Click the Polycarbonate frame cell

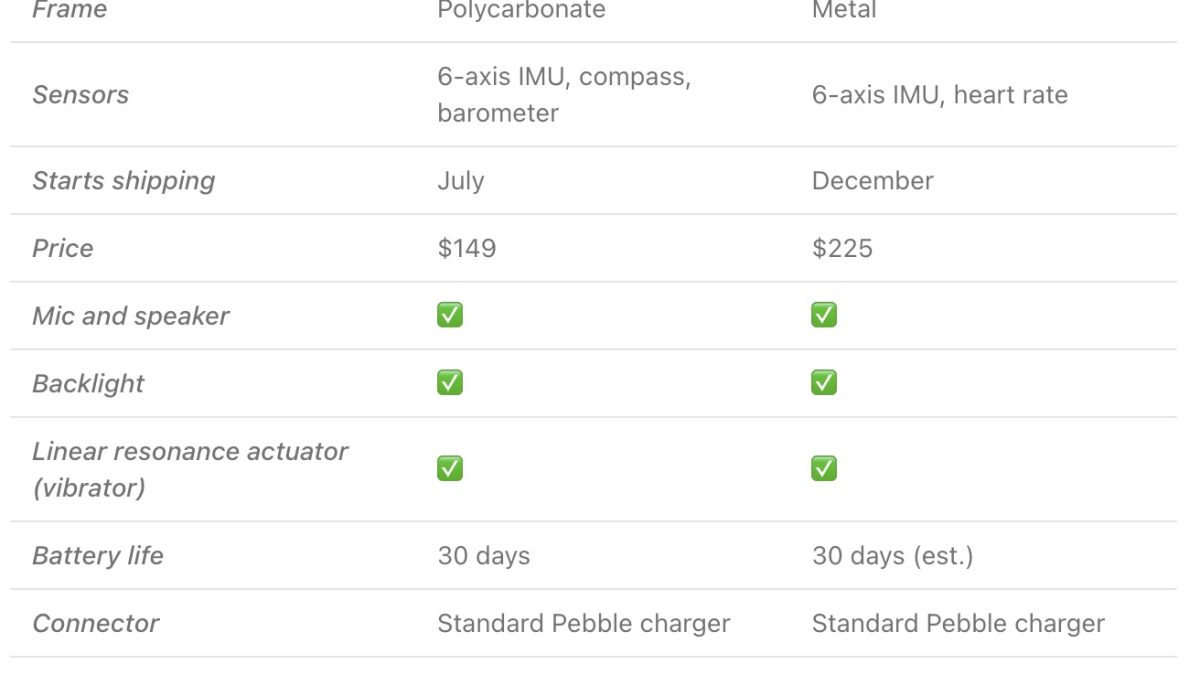tap(521, 11)
